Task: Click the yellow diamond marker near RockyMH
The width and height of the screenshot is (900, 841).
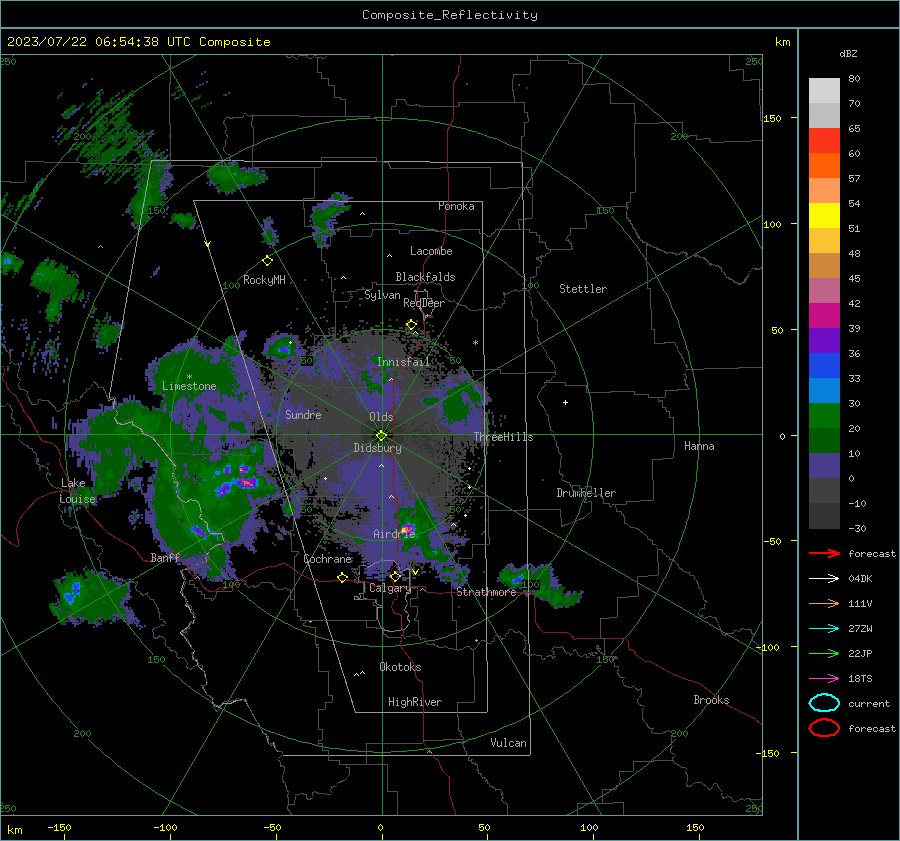Action: pyautogui.click(x=267, y=261)
